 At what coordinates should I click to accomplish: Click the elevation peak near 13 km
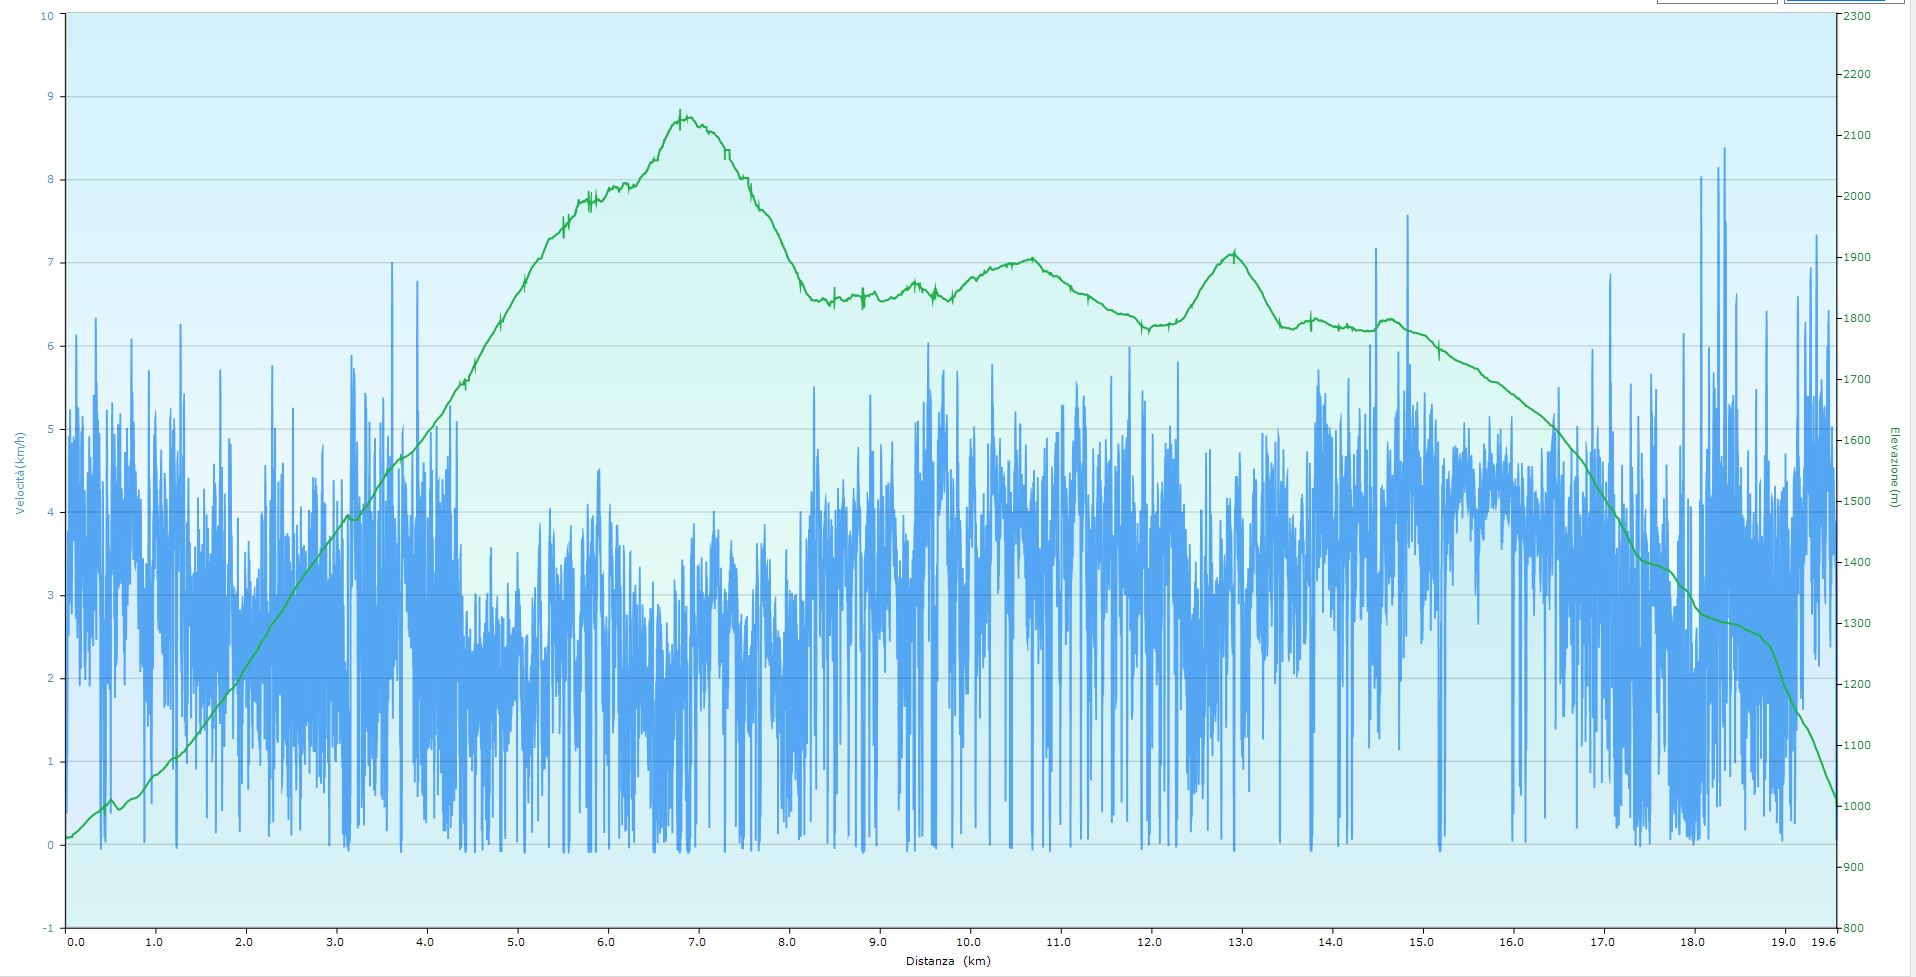point(1235,254)
